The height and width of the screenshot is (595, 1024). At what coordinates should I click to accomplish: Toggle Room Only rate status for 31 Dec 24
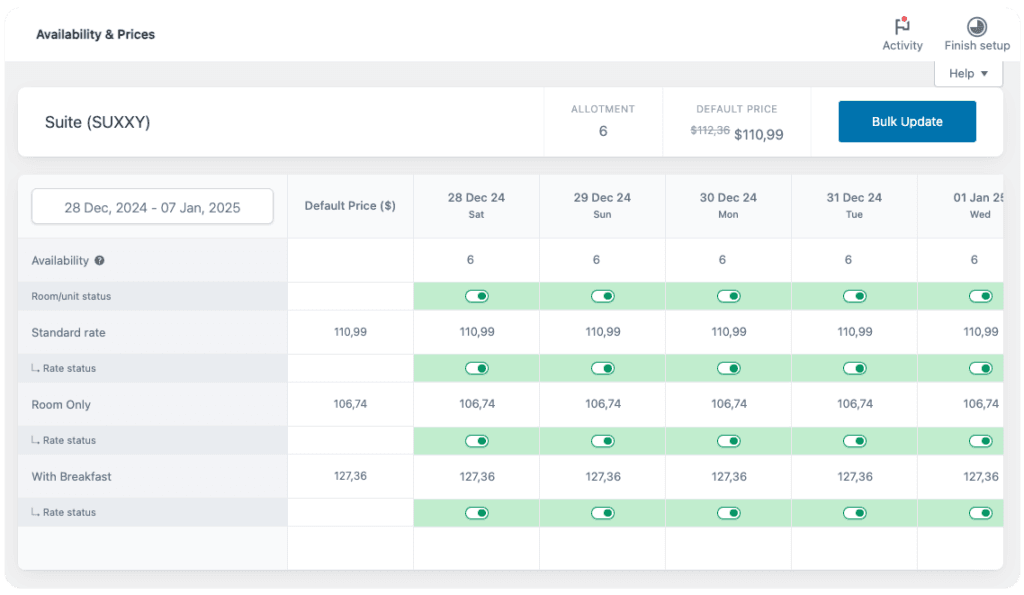855,441
